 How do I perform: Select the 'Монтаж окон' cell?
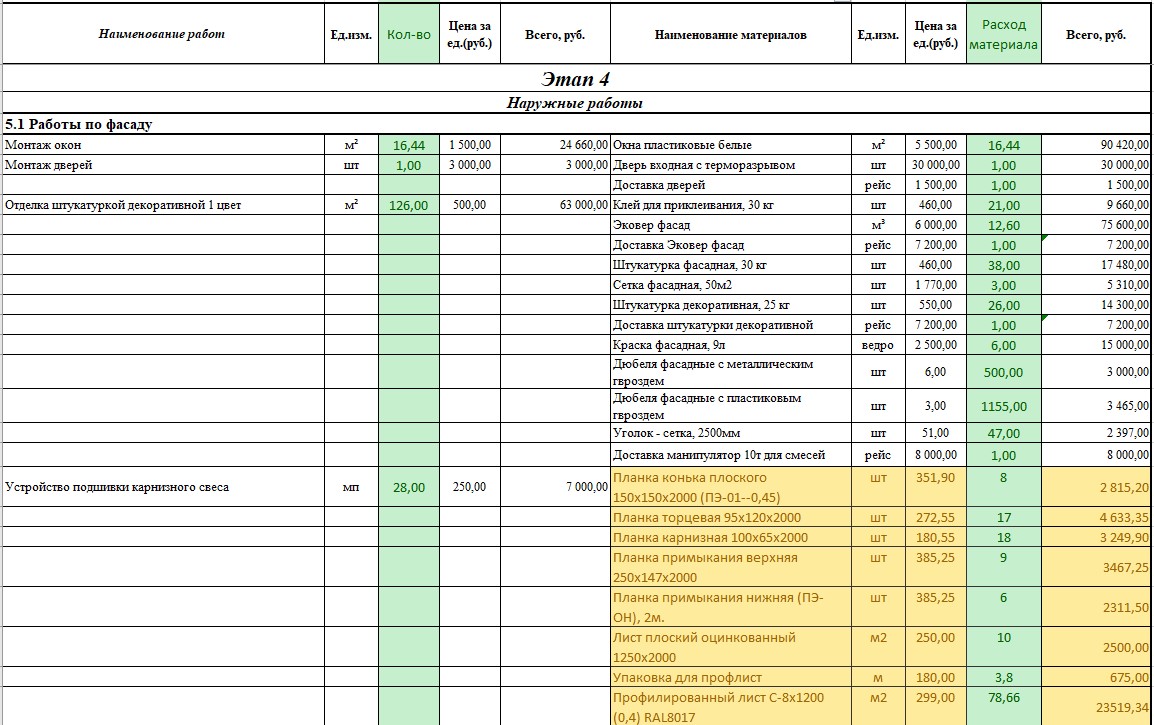pyautogui.click(x=163, y=145)
